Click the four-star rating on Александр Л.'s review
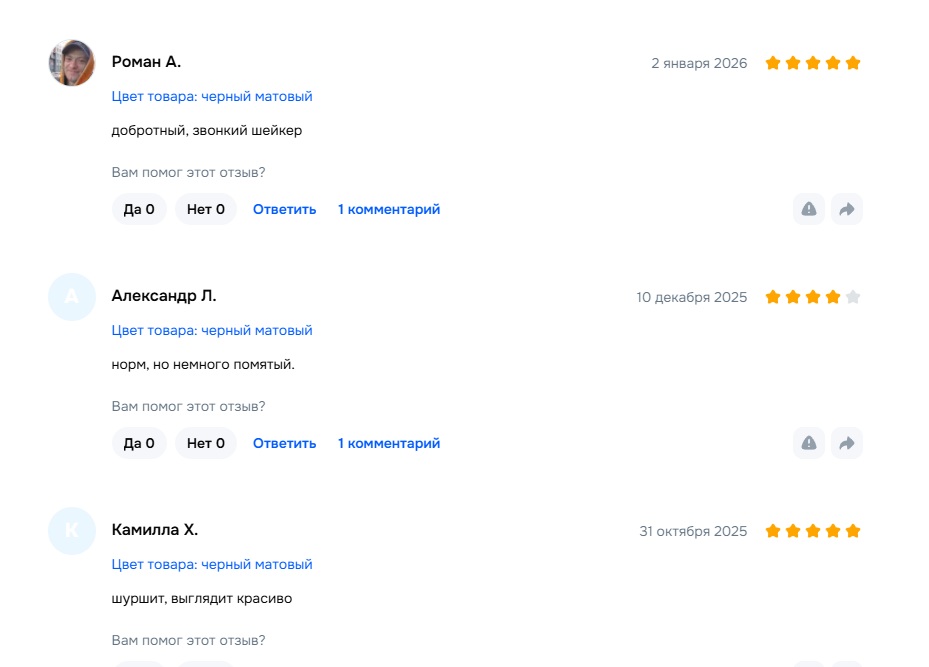The image size is (929, 667). (x=812, y=297)
